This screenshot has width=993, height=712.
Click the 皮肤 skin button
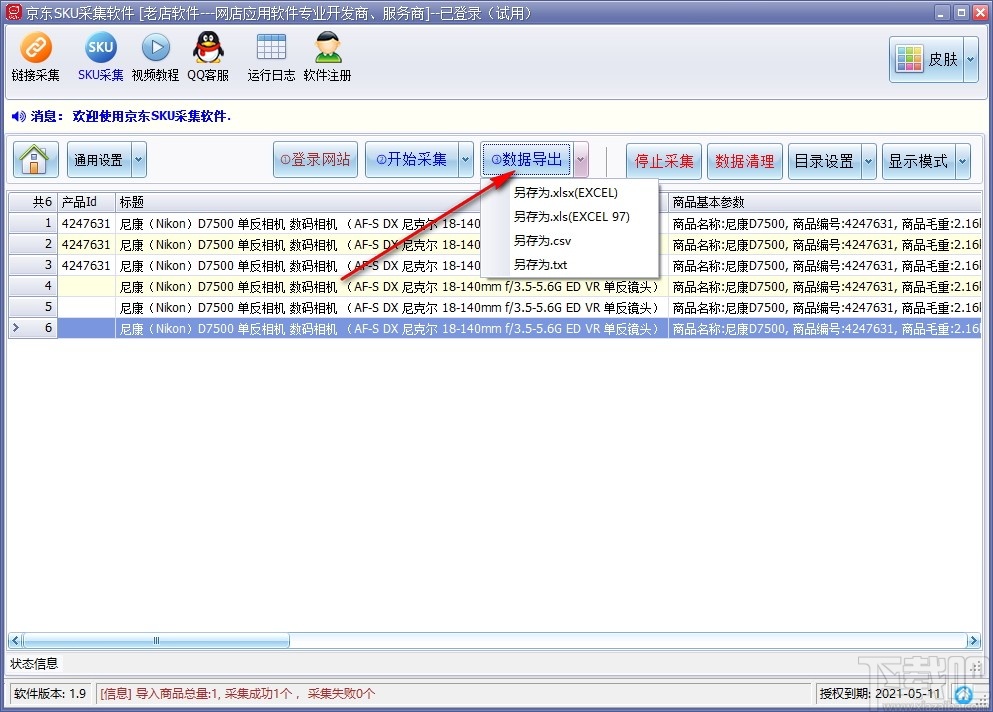[x=927, y=60]
